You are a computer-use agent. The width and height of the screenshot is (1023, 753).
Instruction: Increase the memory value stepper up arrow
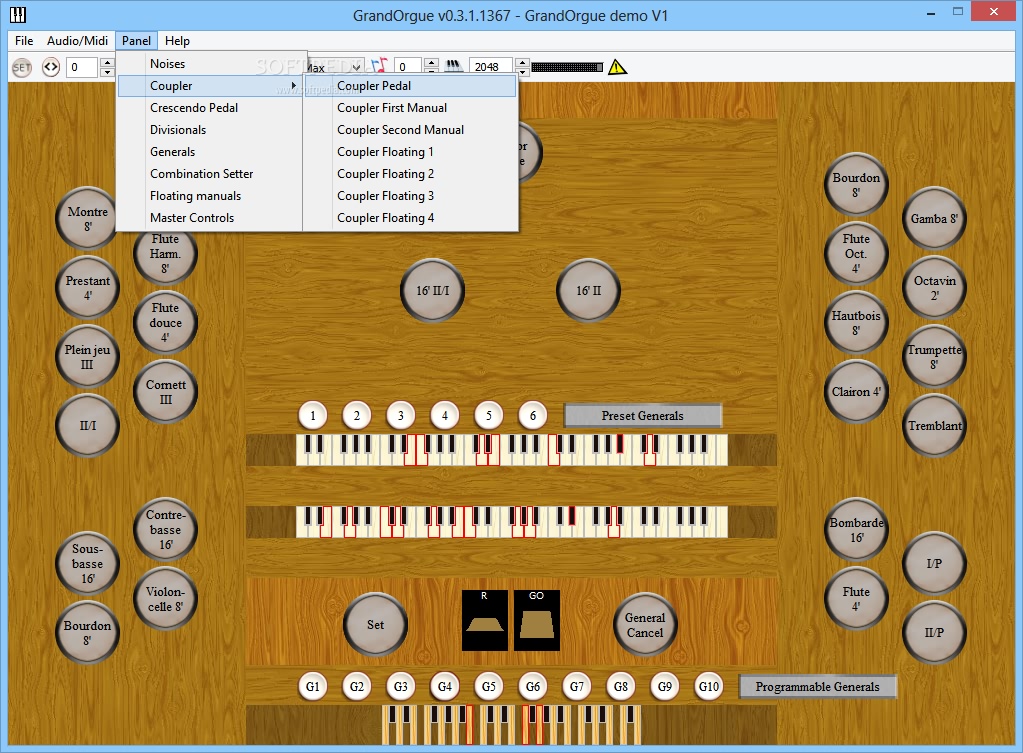(107, 62)
